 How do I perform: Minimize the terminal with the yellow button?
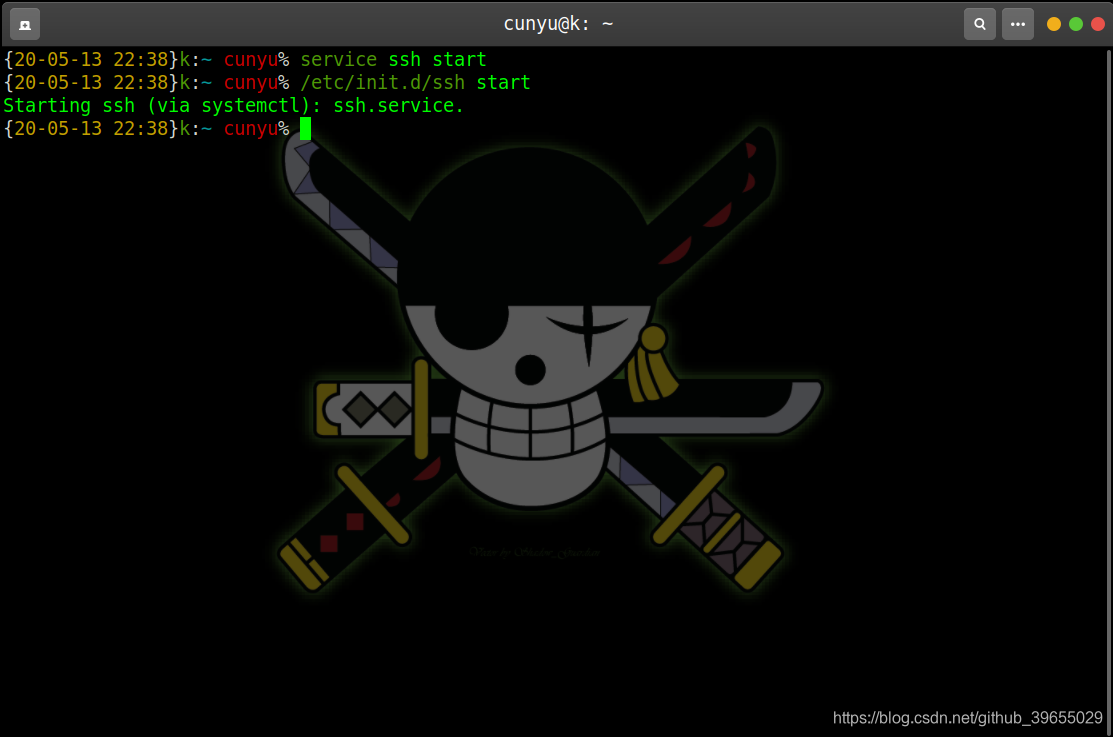click(x=1054, y=24)
